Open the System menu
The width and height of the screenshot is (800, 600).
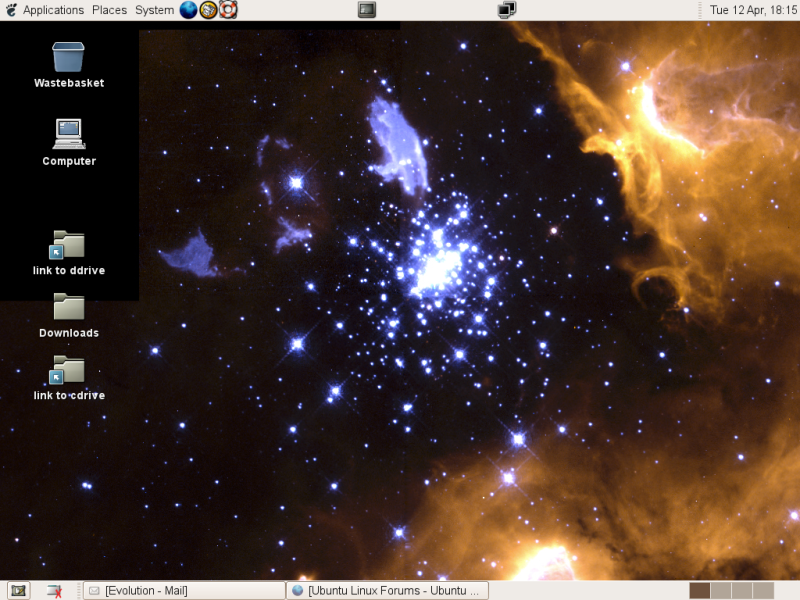click(x=154, y=10)
